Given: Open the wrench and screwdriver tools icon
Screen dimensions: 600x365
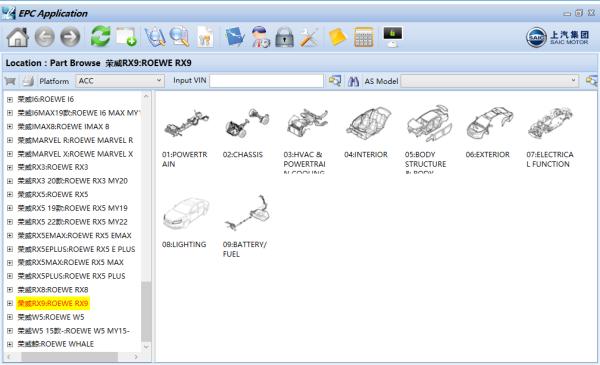Looking at the screenshot, I should (309, 37).
